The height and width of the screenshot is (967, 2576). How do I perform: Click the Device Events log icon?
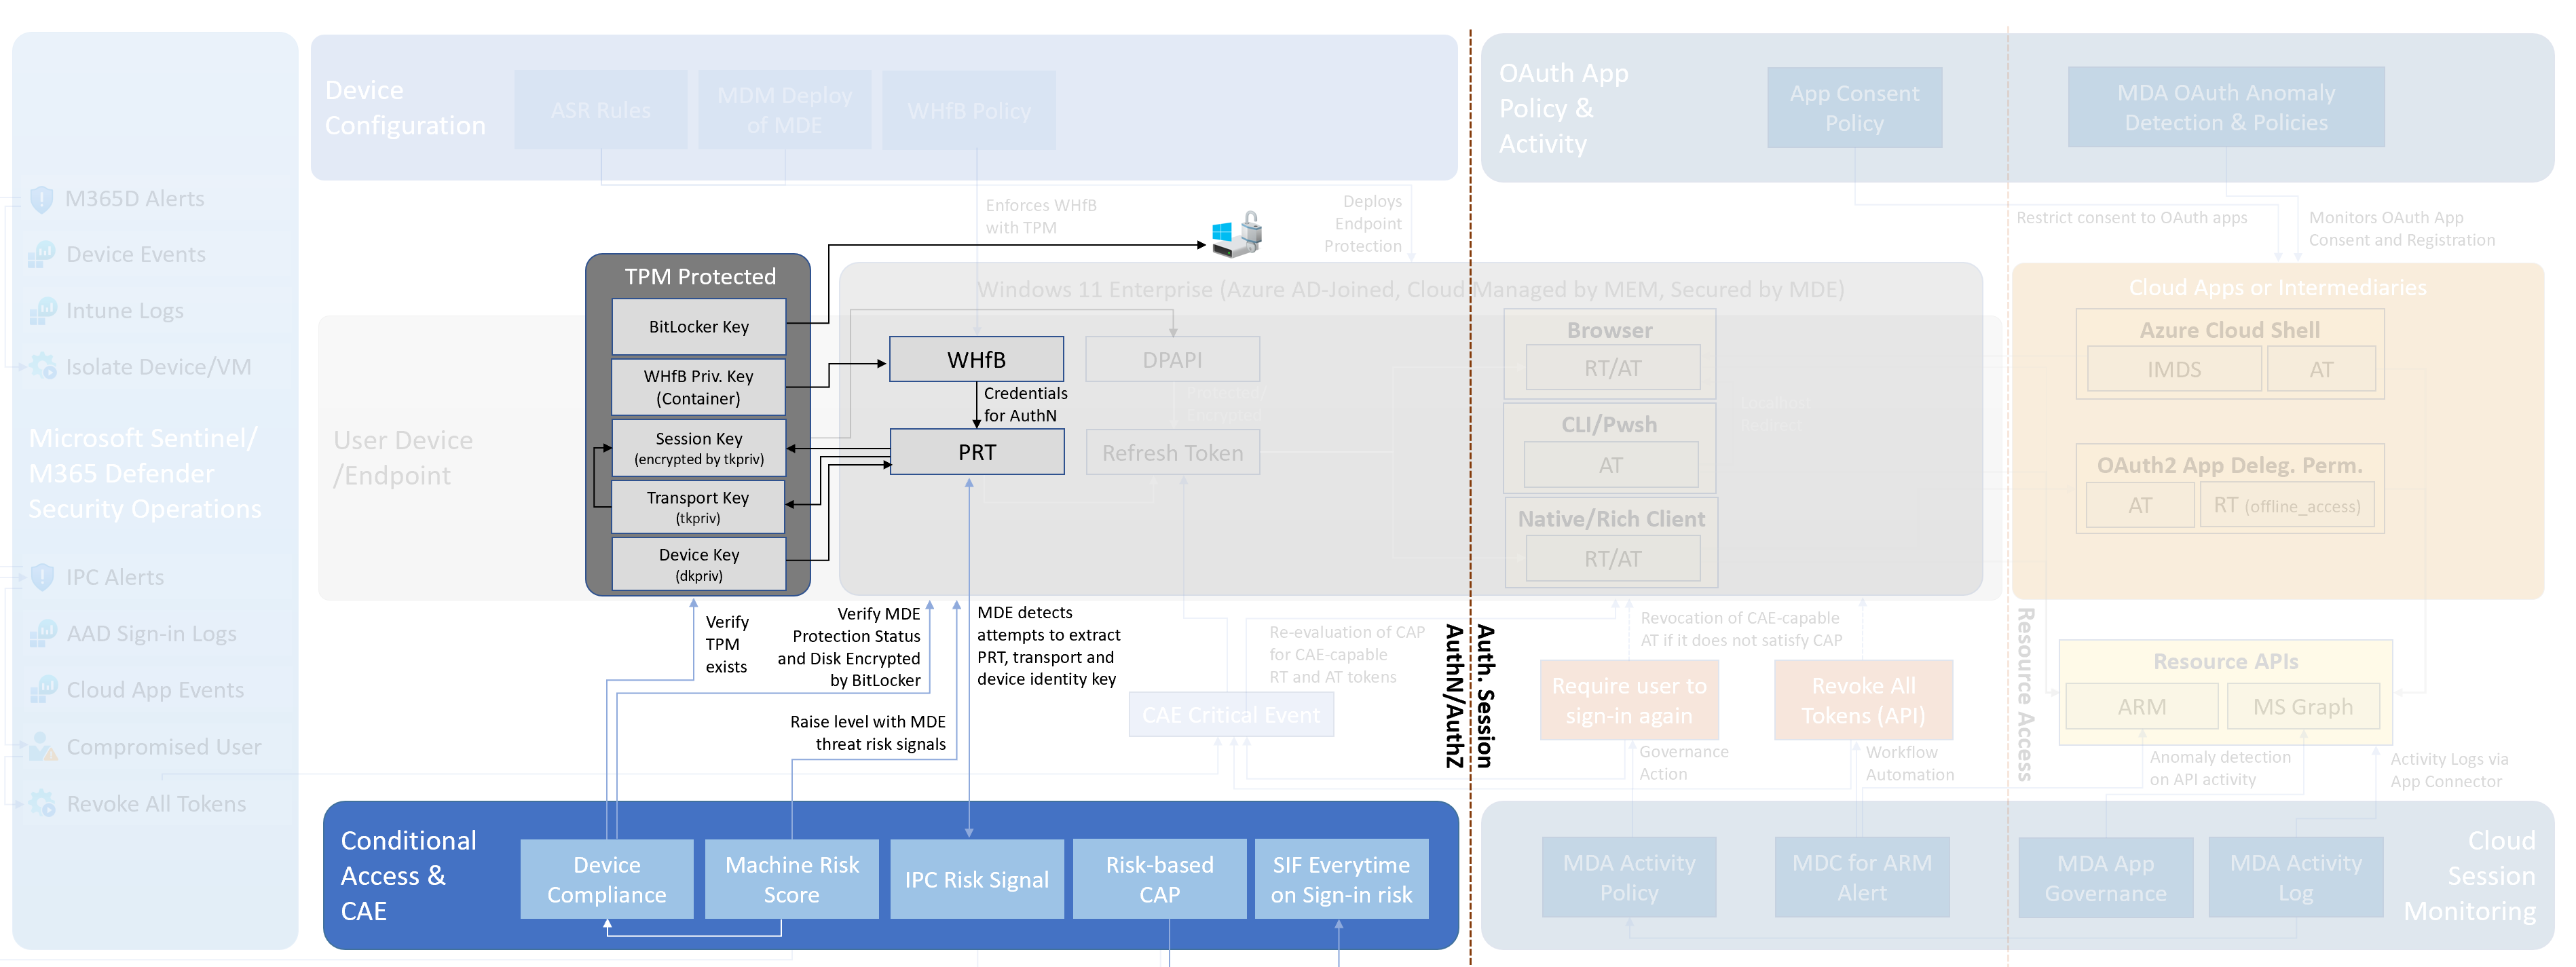[x=41, y=255]
